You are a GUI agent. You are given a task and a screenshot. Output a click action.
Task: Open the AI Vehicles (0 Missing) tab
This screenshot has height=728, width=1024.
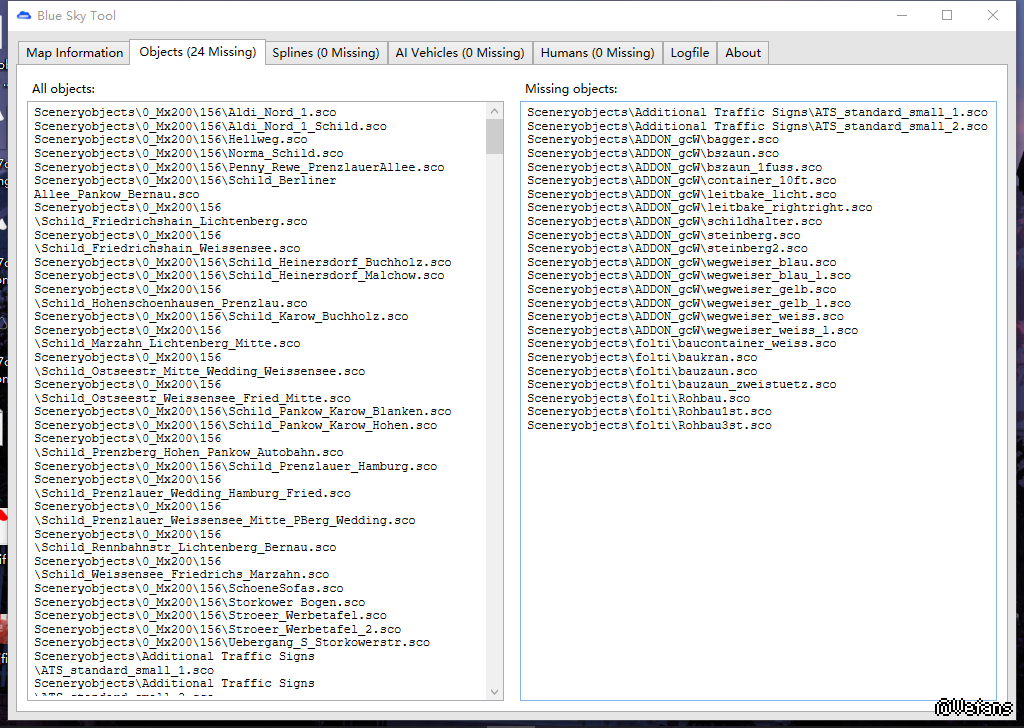[x=459, y=53]
